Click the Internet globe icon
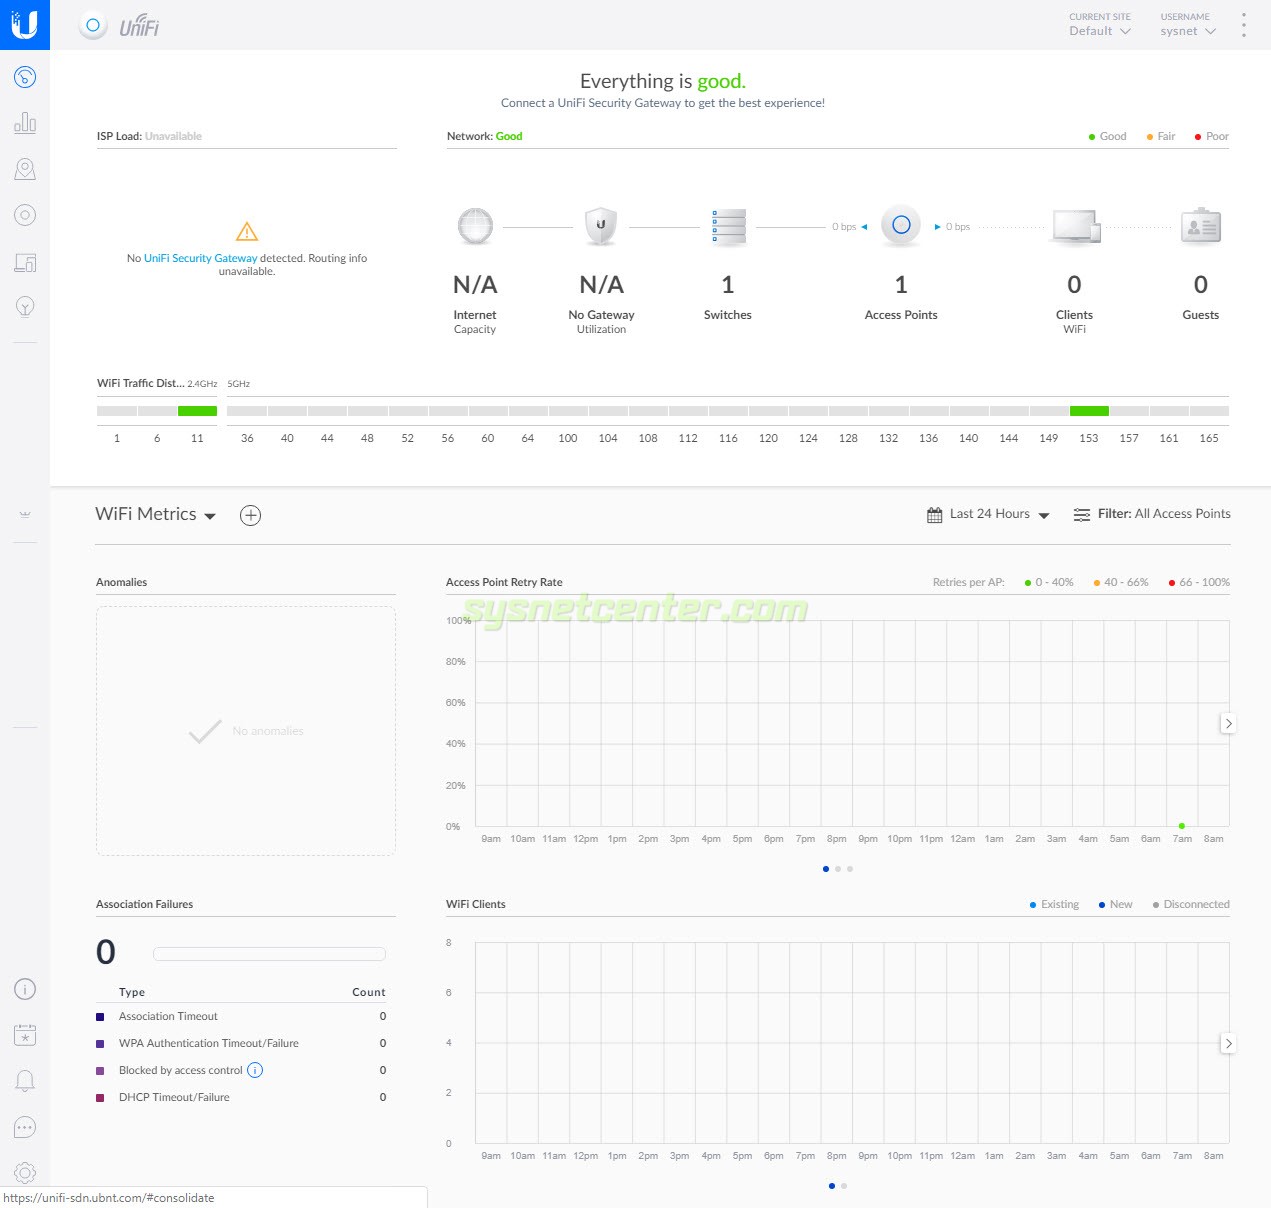Viewport: 1271px width, 1208px height. pyautogui.click(x=475, y=226)
